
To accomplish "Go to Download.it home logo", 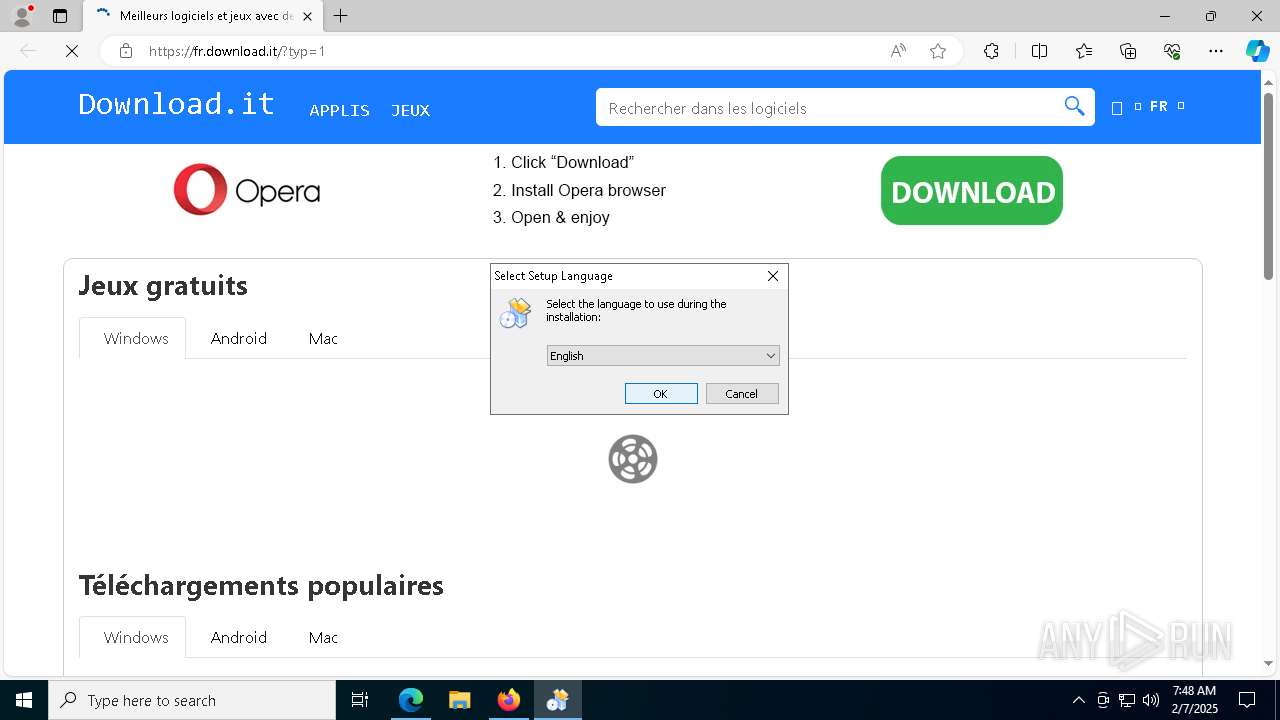I will tap(176, 104).
